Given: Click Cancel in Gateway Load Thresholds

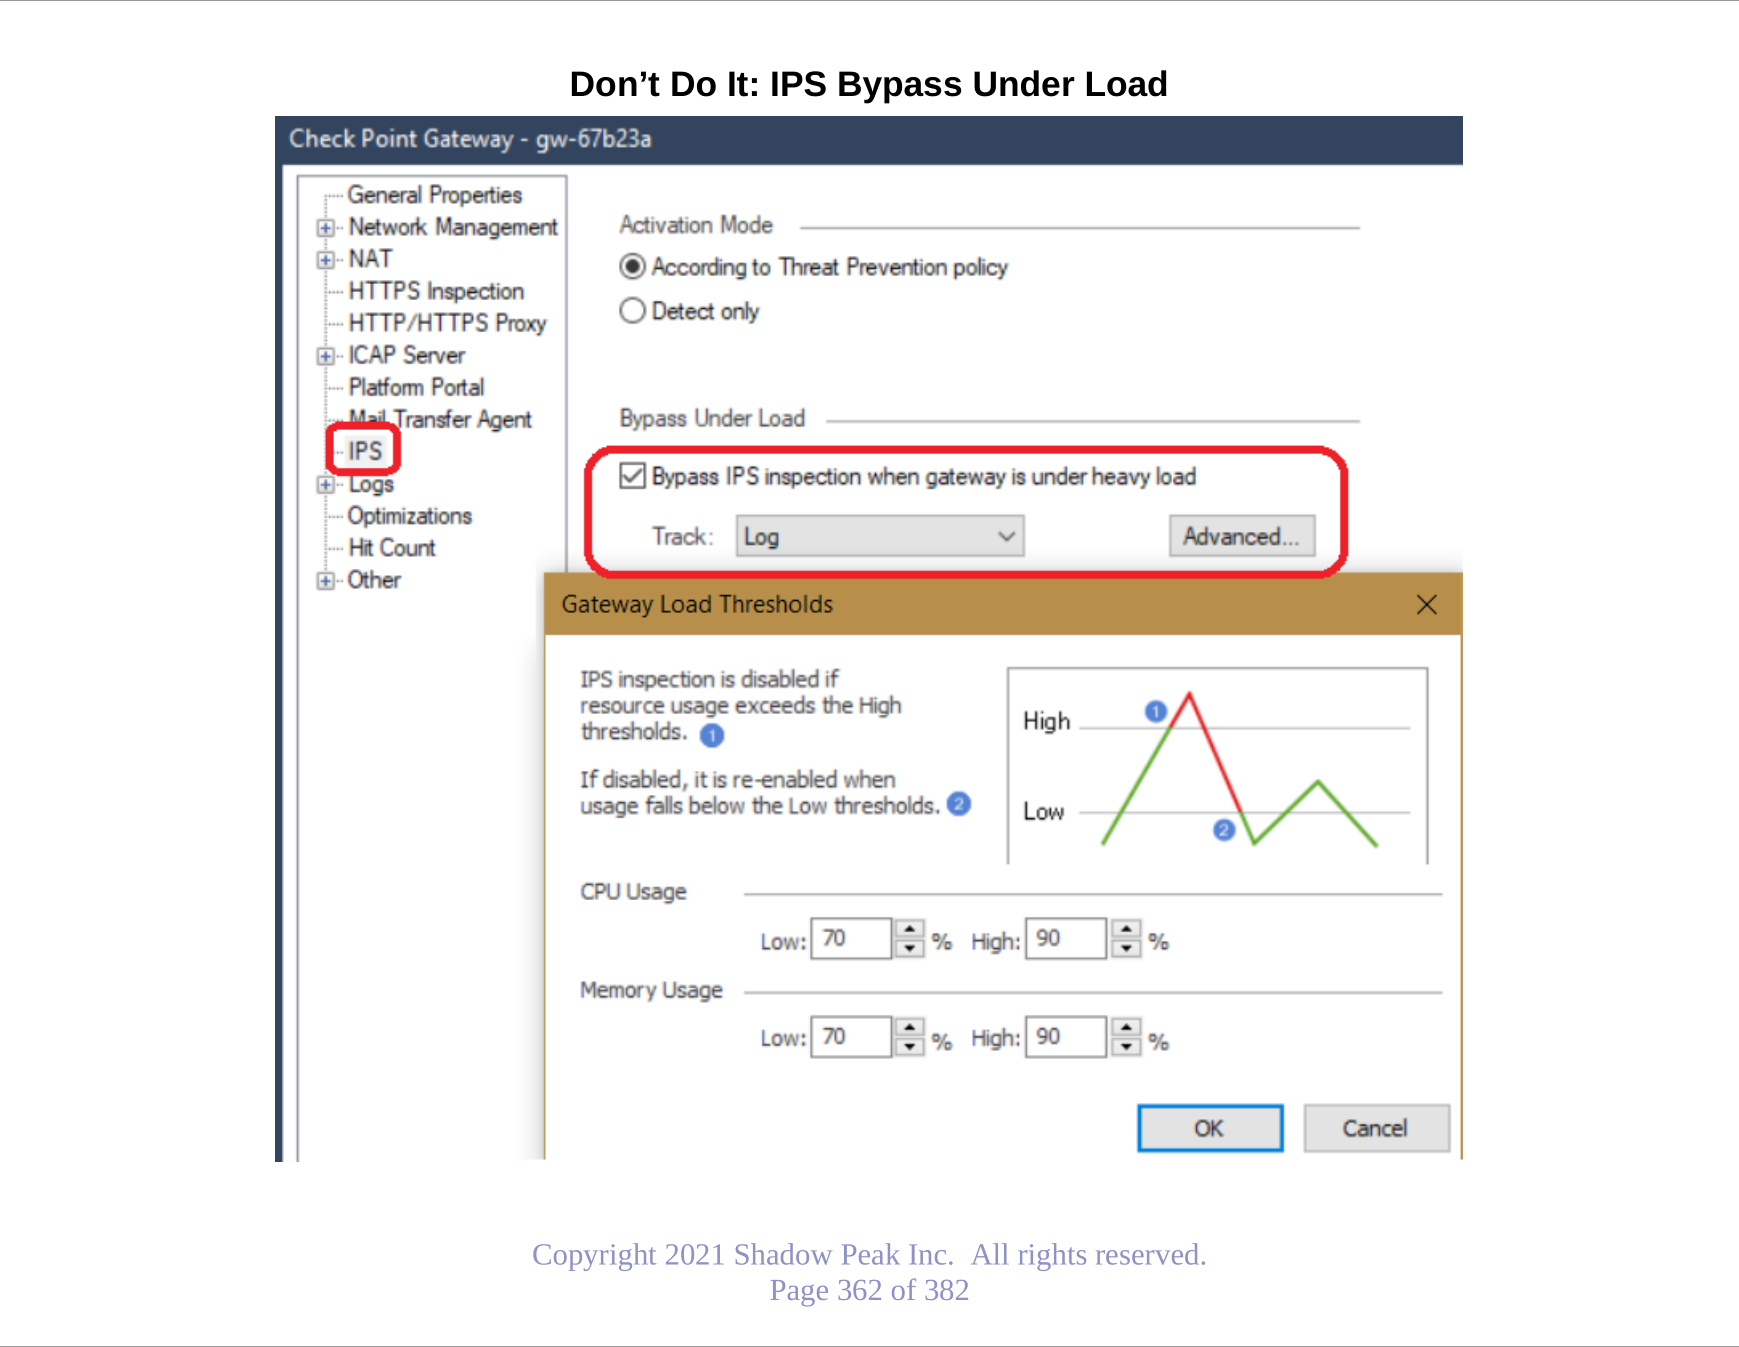Looking at the screenshot, I should pos(1376,1128).
